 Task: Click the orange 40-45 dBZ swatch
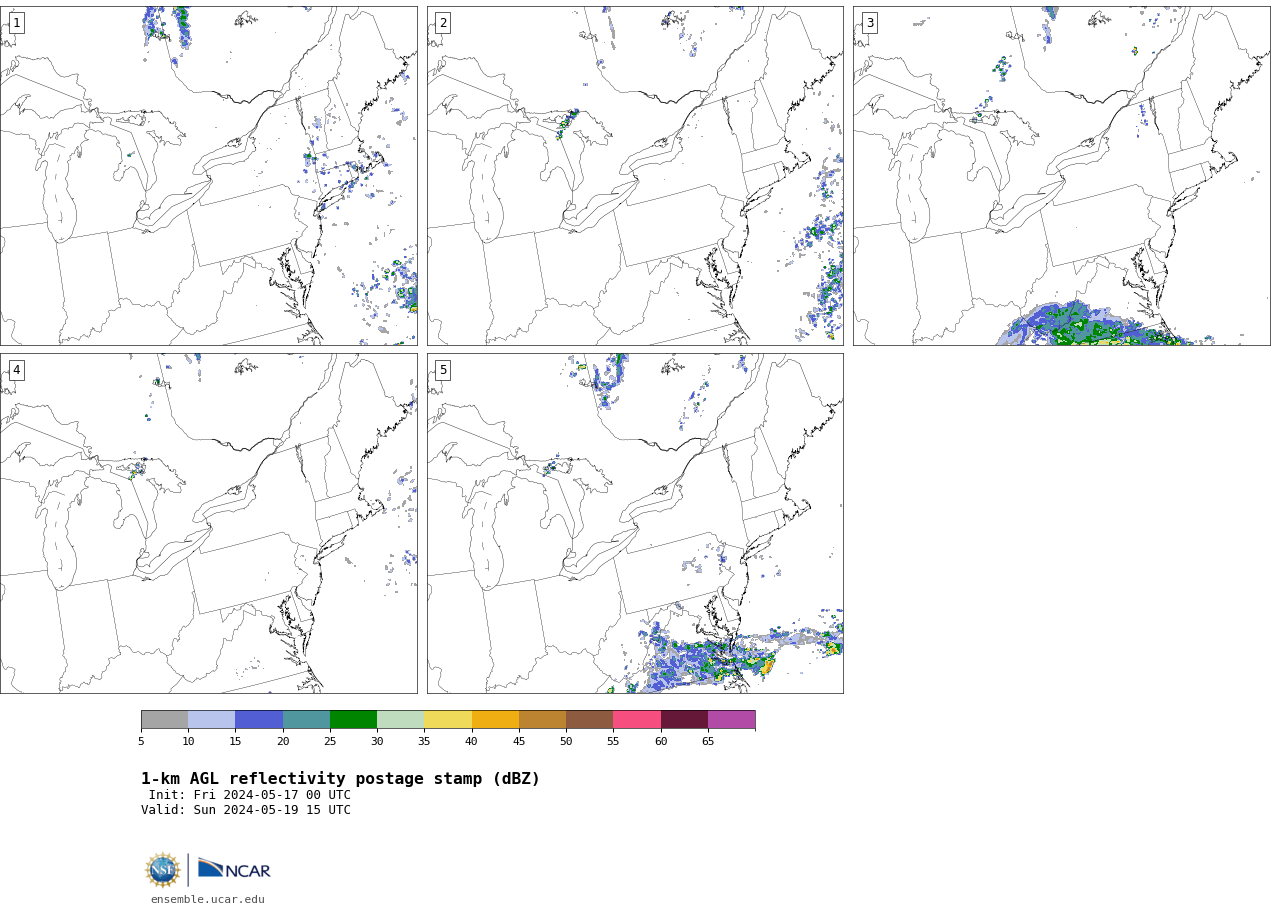click(x=495, y=720)
